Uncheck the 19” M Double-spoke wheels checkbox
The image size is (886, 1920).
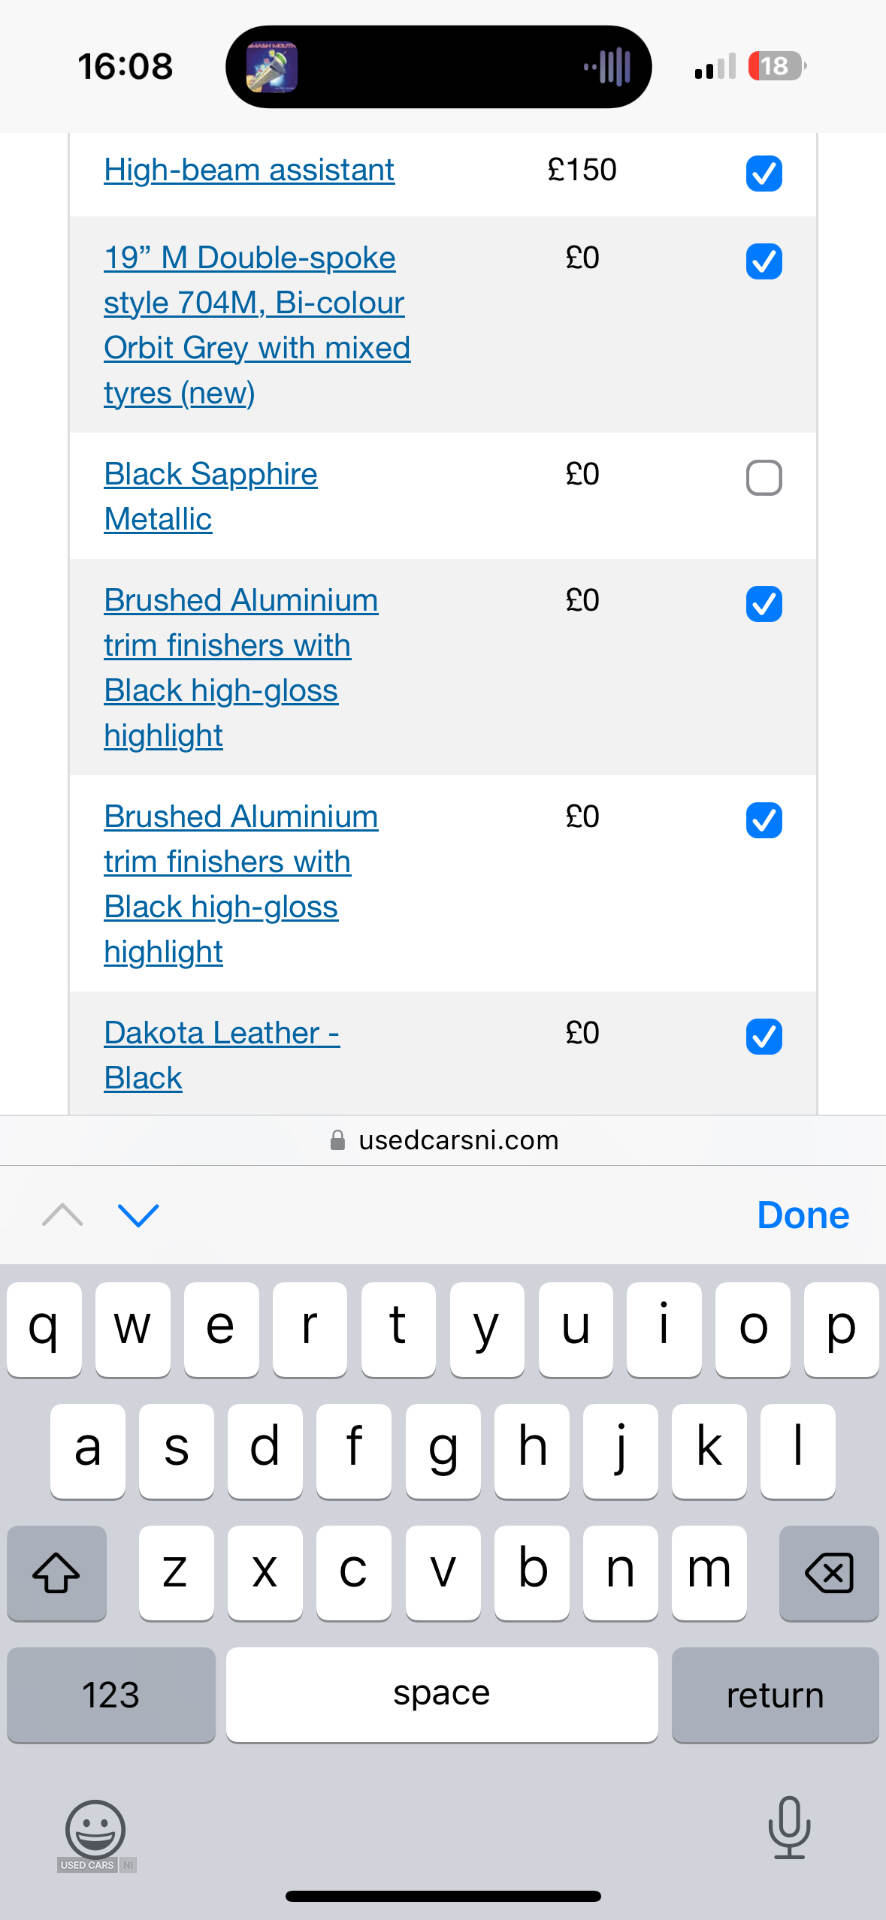click(x=764, y=262)
